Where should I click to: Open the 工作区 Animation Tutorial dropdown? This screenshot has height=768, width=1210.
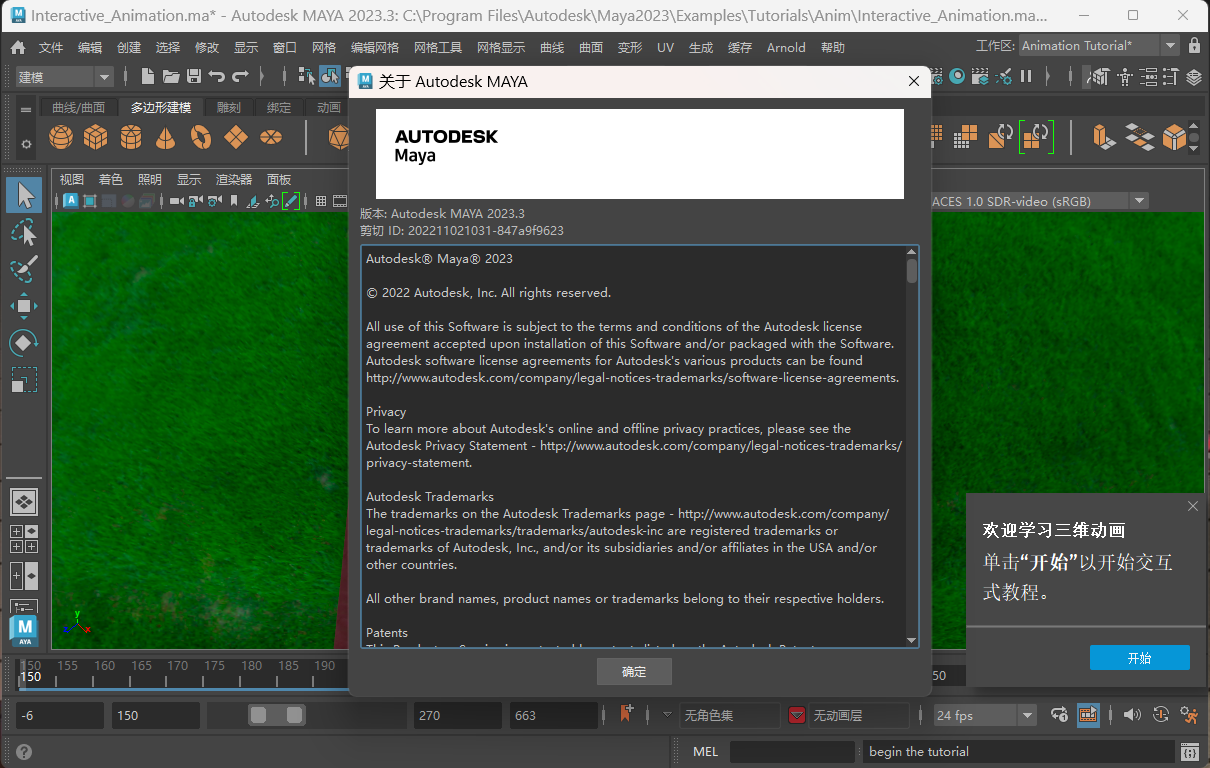click(1099, 46)
